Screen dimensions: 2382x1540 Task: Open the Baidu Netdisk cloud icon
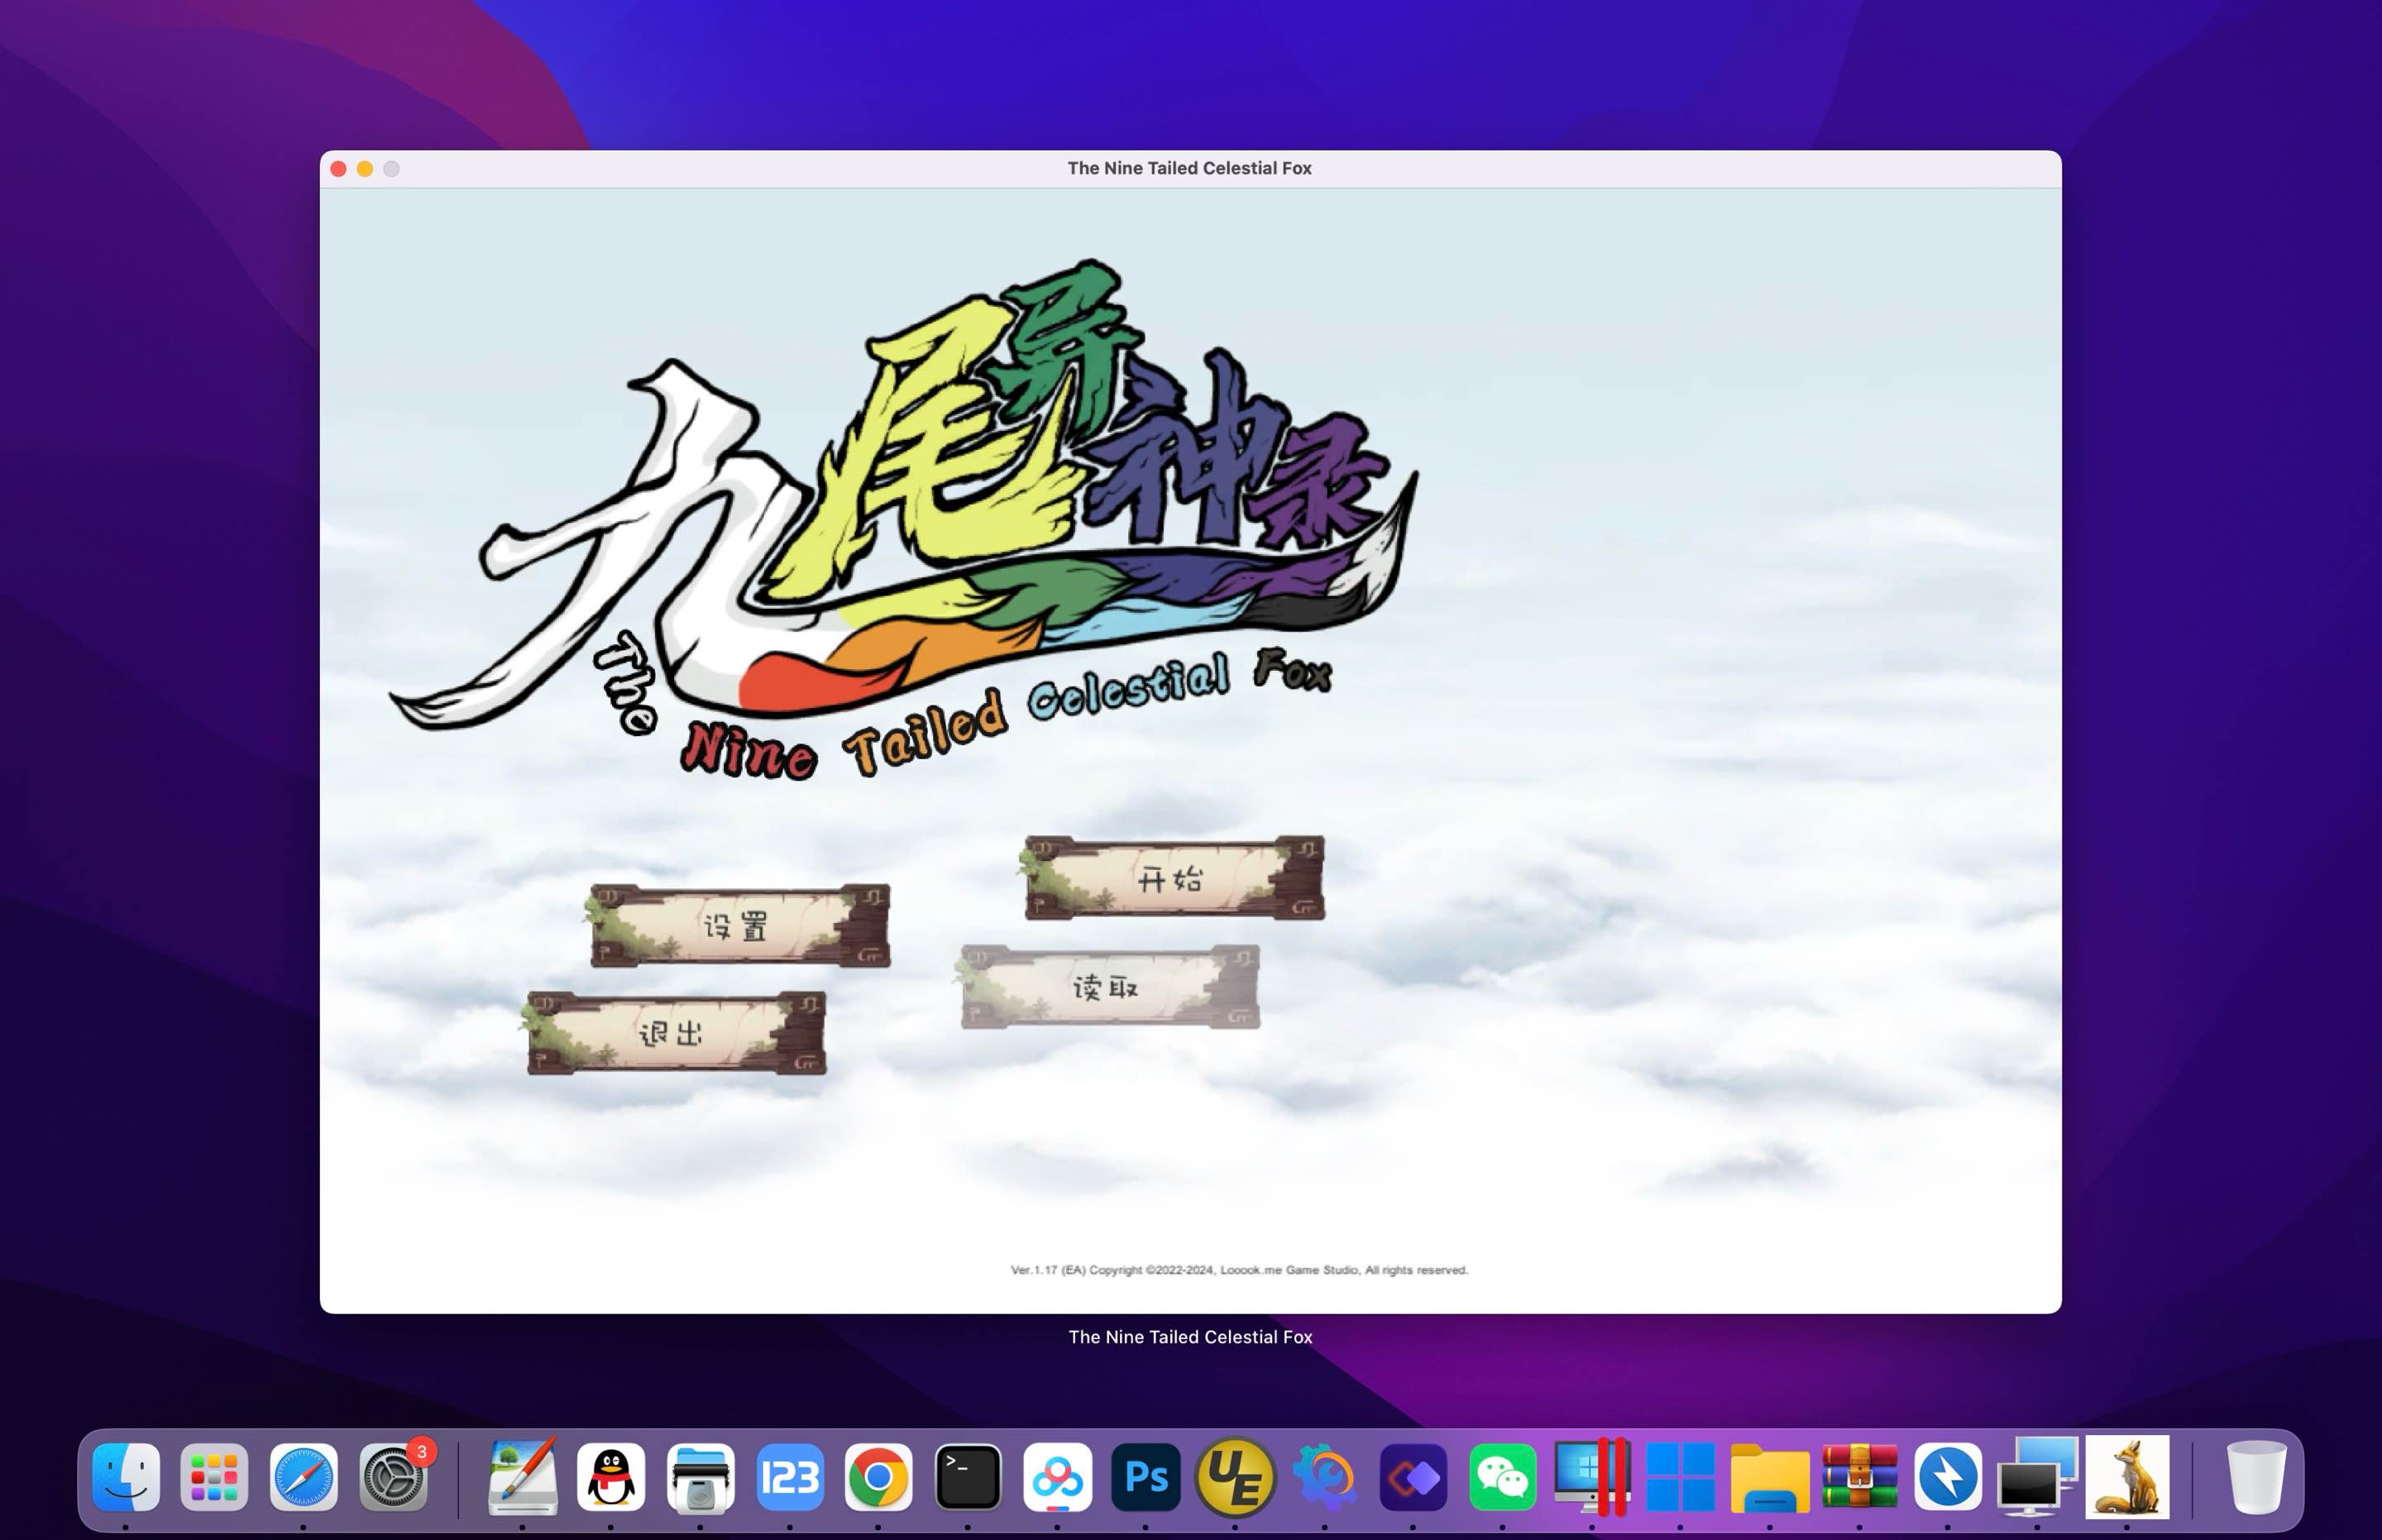click(1057, 1477)
